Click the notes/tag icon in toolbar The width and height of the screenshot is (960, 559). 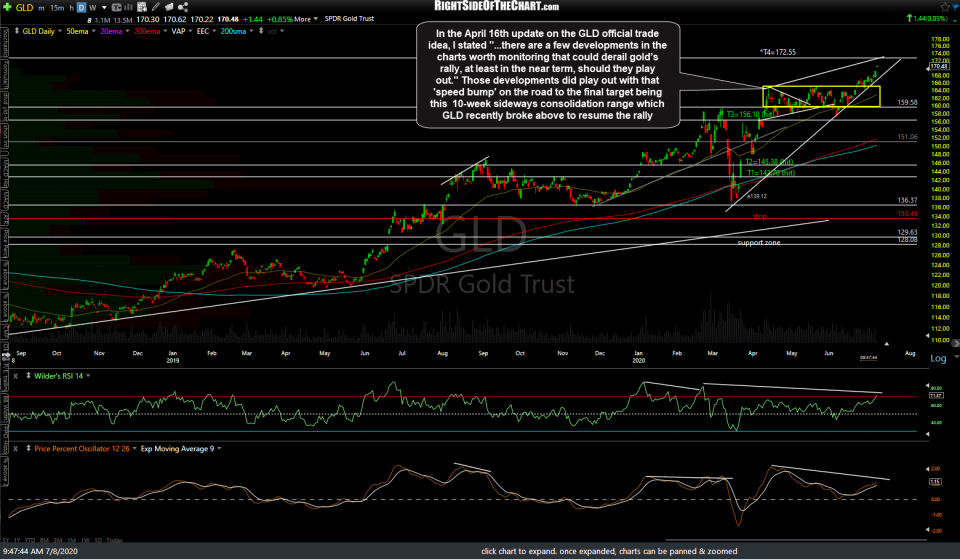pos(169,7)
